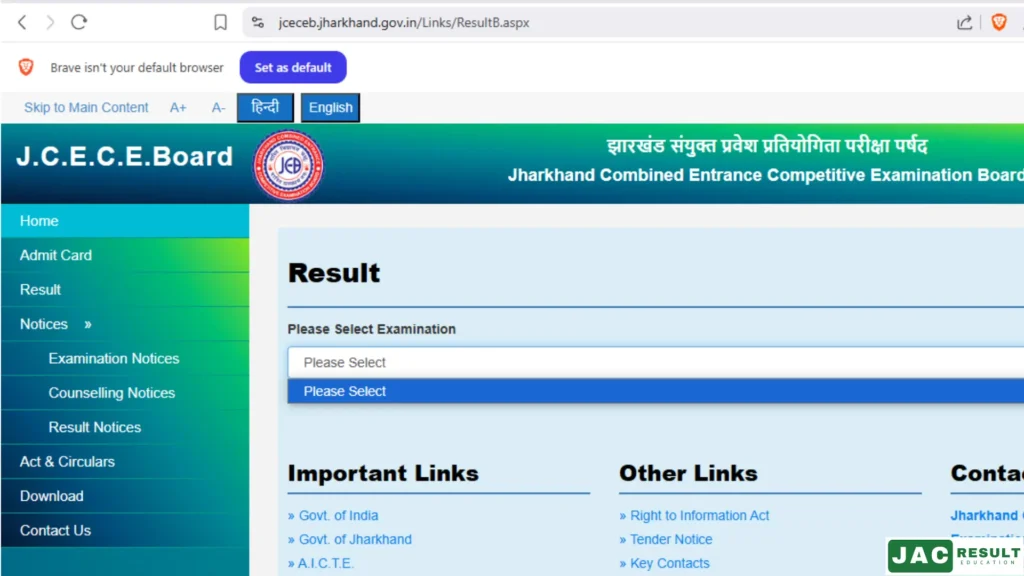Open the Contact Us menu item
This screenshot has width=1024, height=576.
pos(125,530)
